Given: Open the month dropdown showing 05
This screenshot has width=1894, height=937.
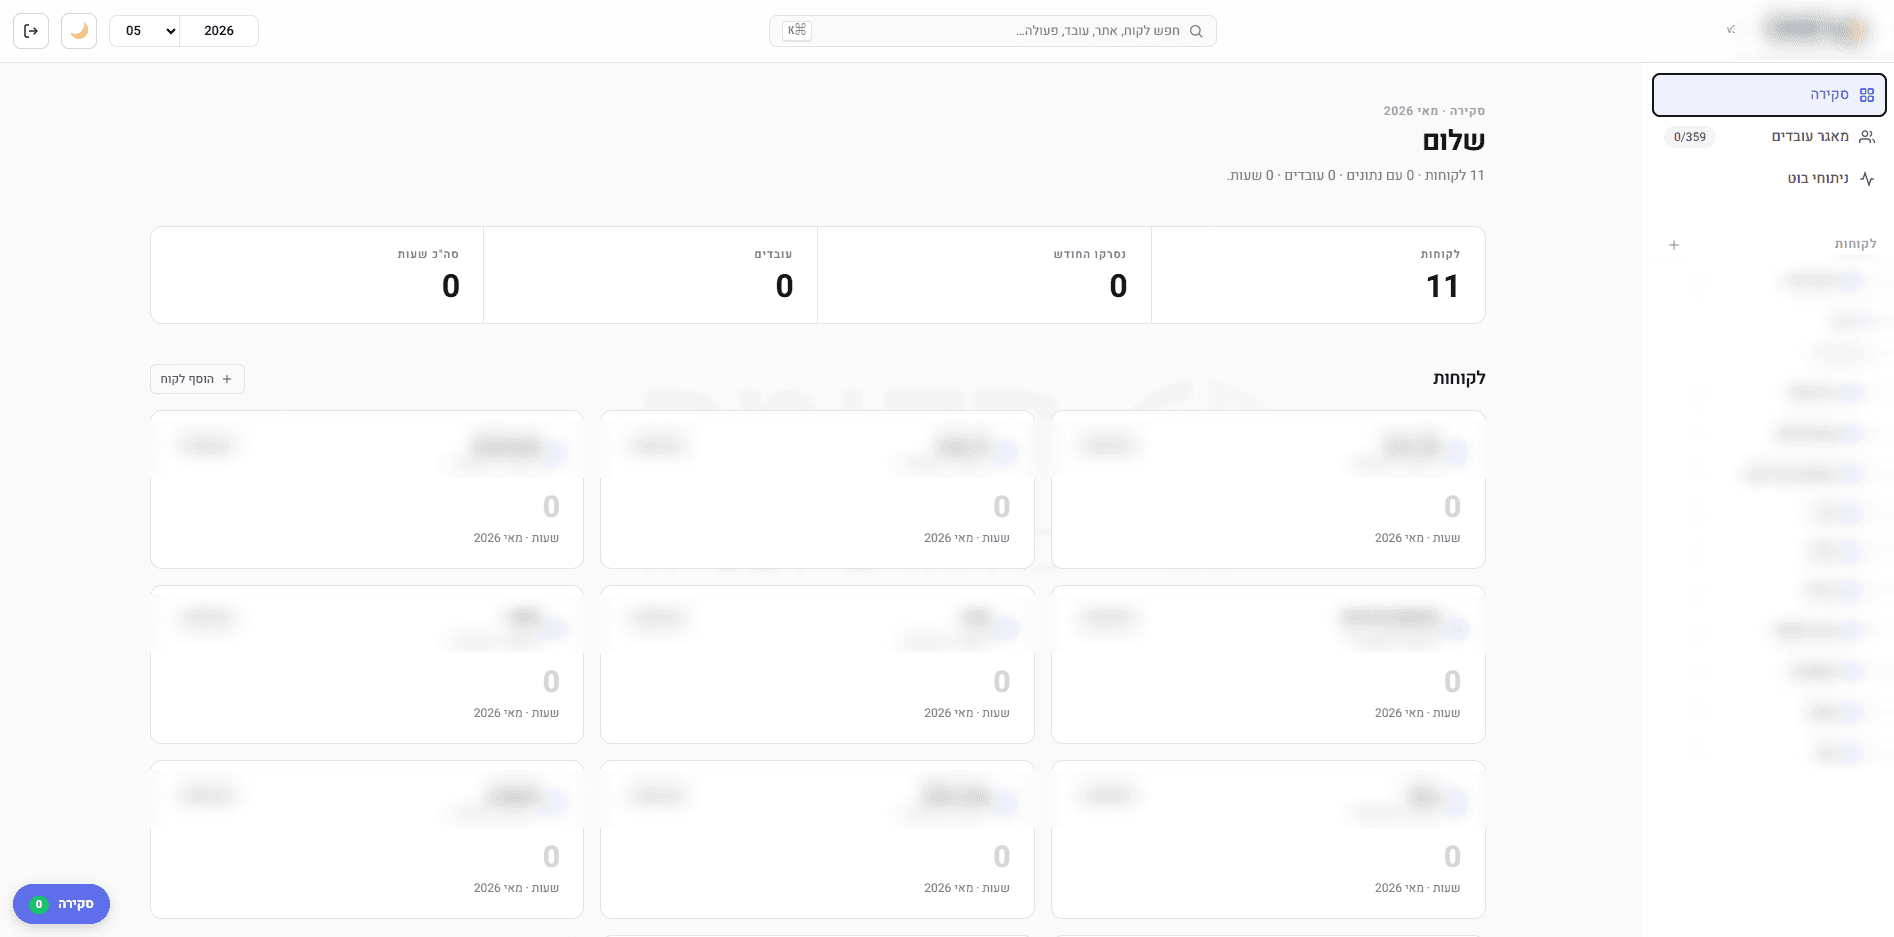Looking at the screenshot, I should point(144,31).
